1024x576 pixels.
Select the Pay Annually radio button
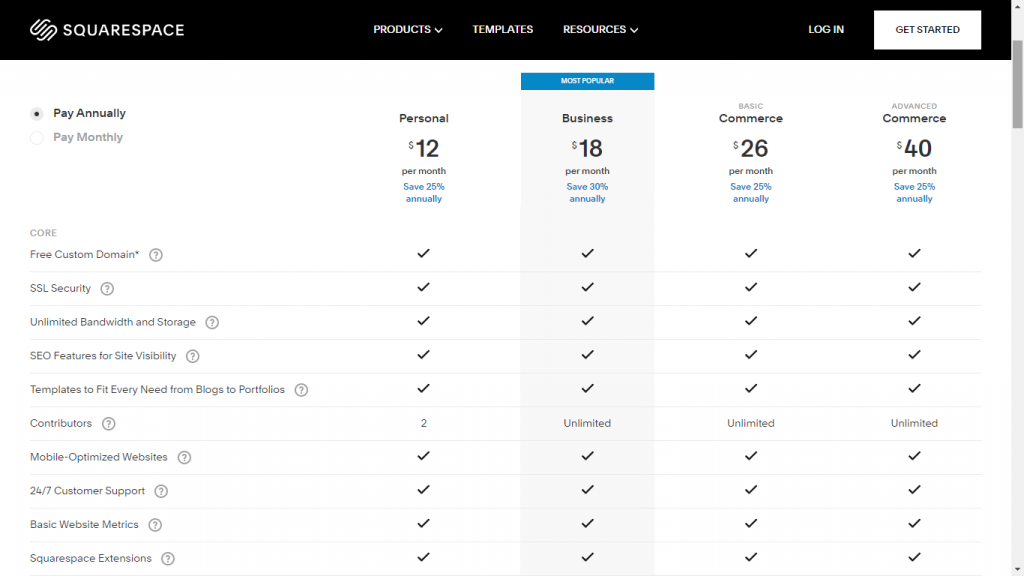[x=36, y=113]
